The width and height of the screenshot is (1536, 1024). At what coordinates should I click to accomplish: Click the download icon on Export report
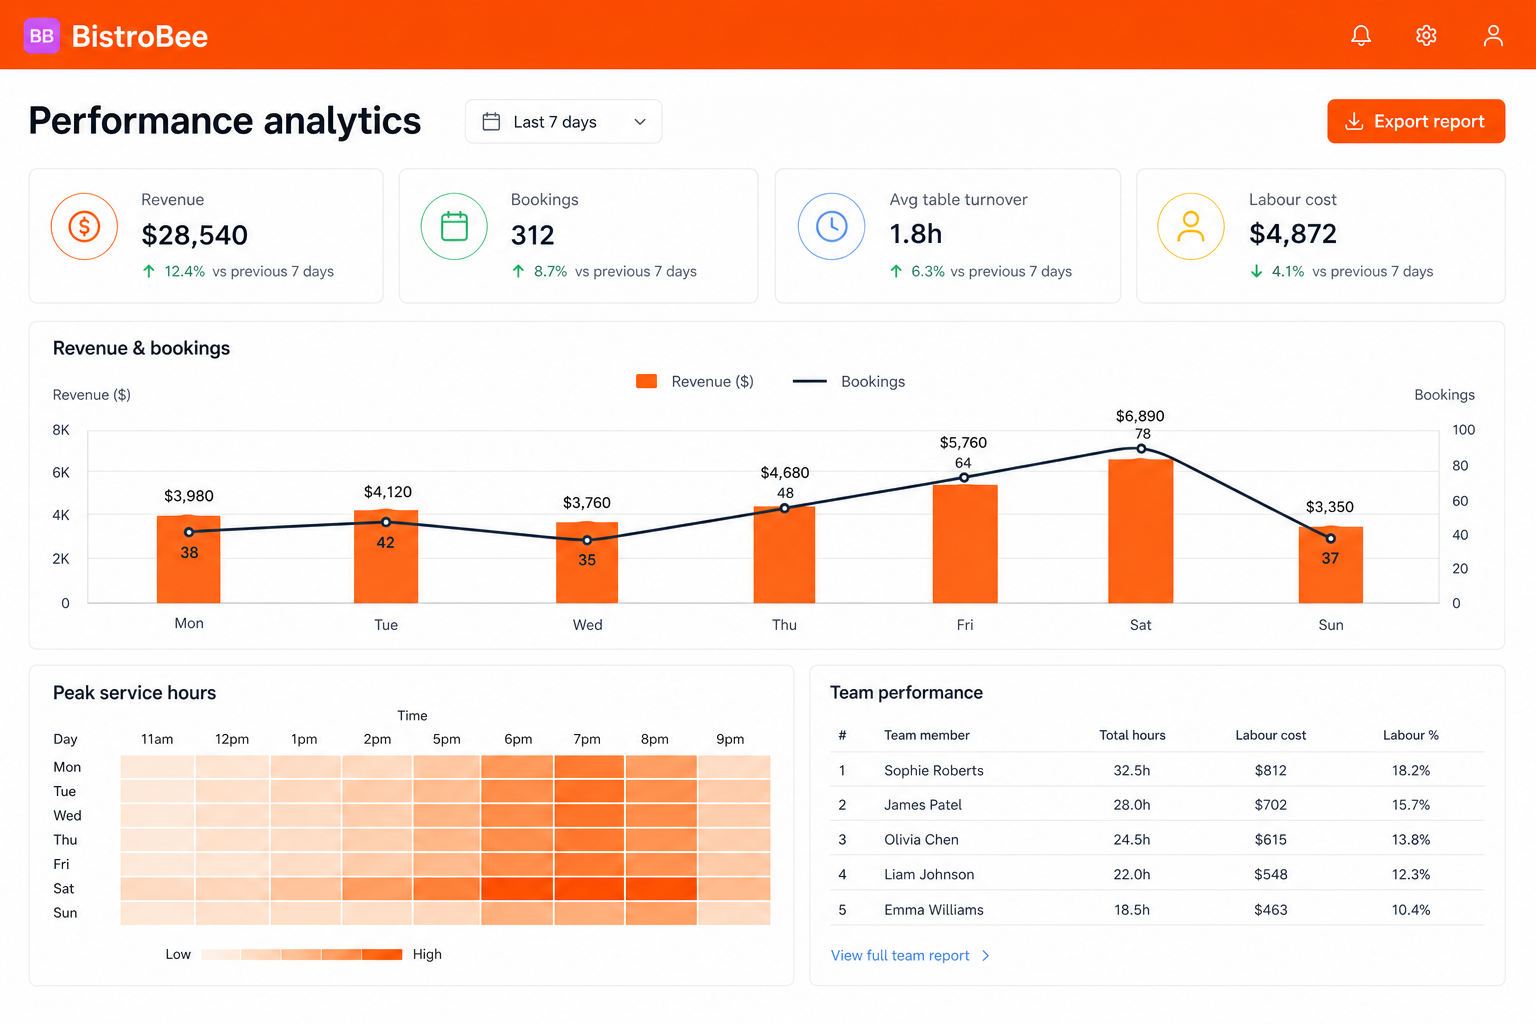[1354, 121]
